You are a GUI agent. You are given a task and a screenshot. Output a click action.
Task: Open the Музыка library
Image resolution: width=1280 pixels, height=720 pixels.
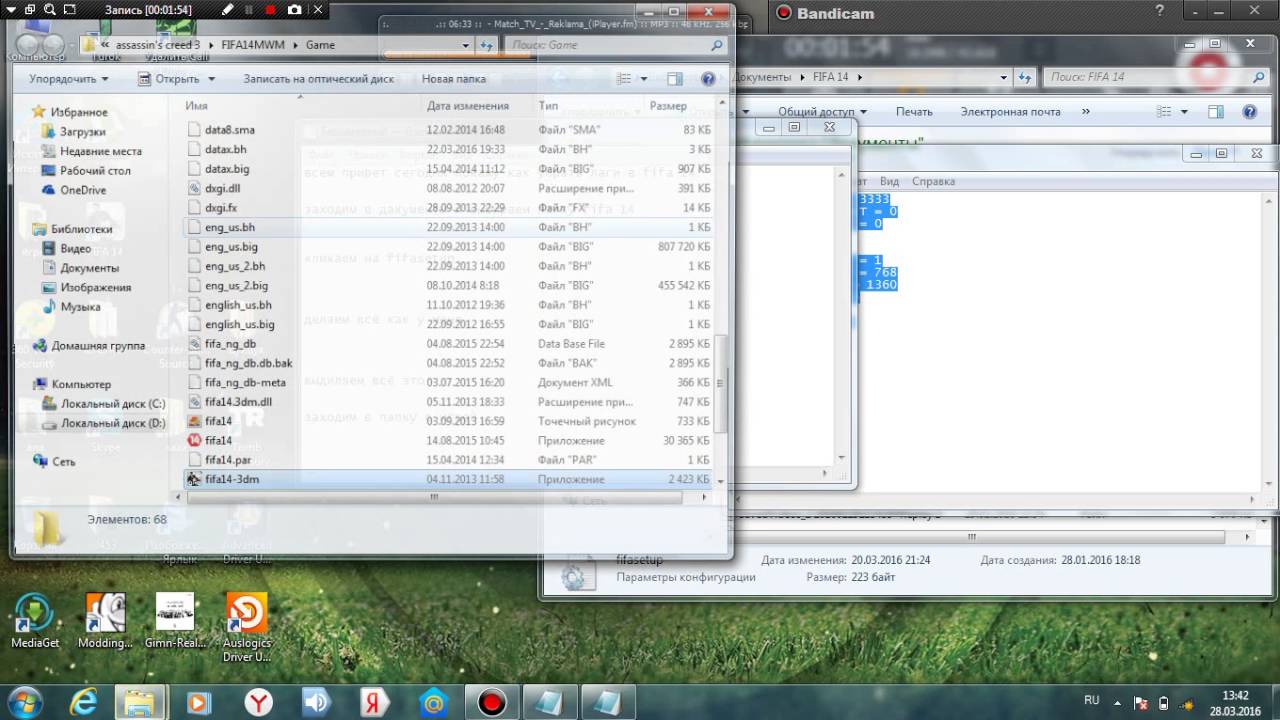coord(80,307)
